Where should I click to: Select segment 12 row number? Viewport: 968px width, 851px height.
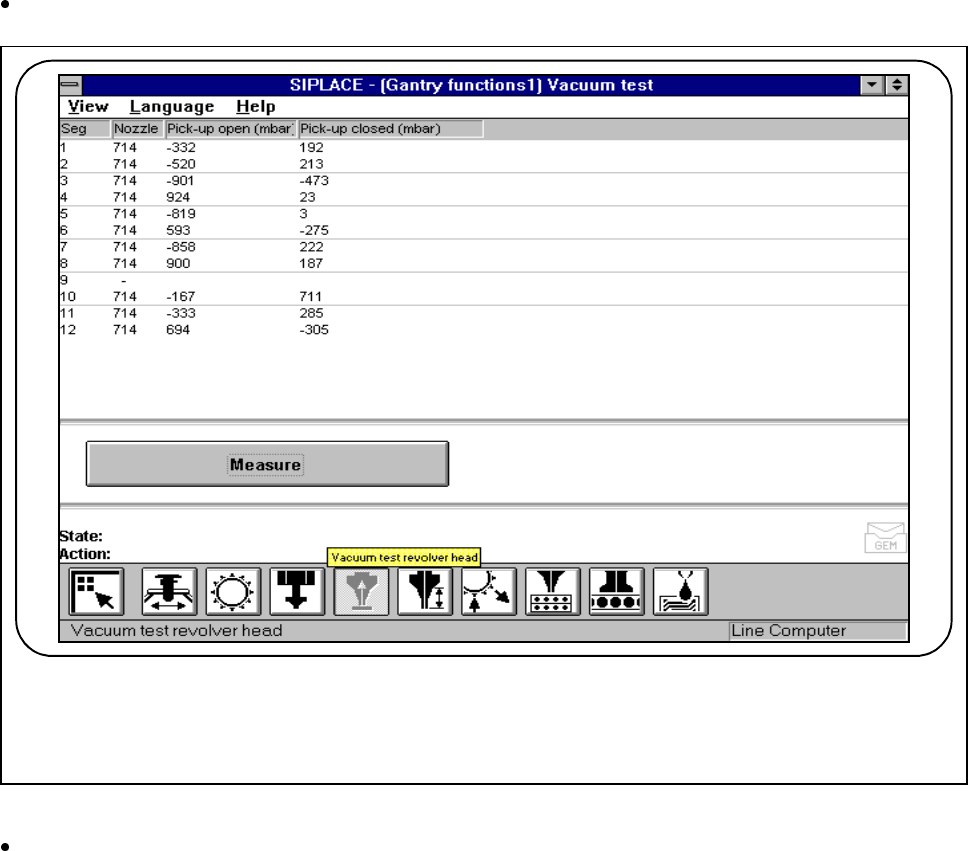(68, 330)
